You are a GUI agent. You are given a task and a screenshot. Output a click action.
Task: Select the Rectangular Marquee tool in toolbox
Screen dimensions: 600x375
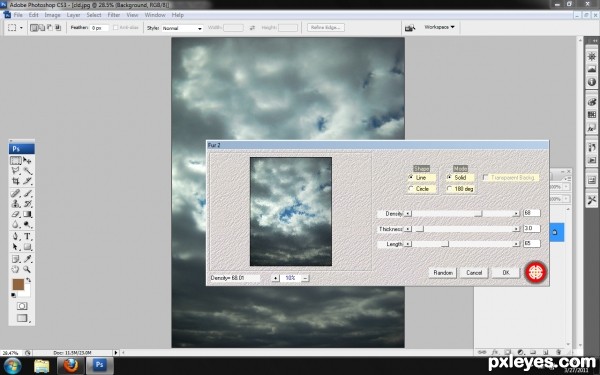[16, 160]
